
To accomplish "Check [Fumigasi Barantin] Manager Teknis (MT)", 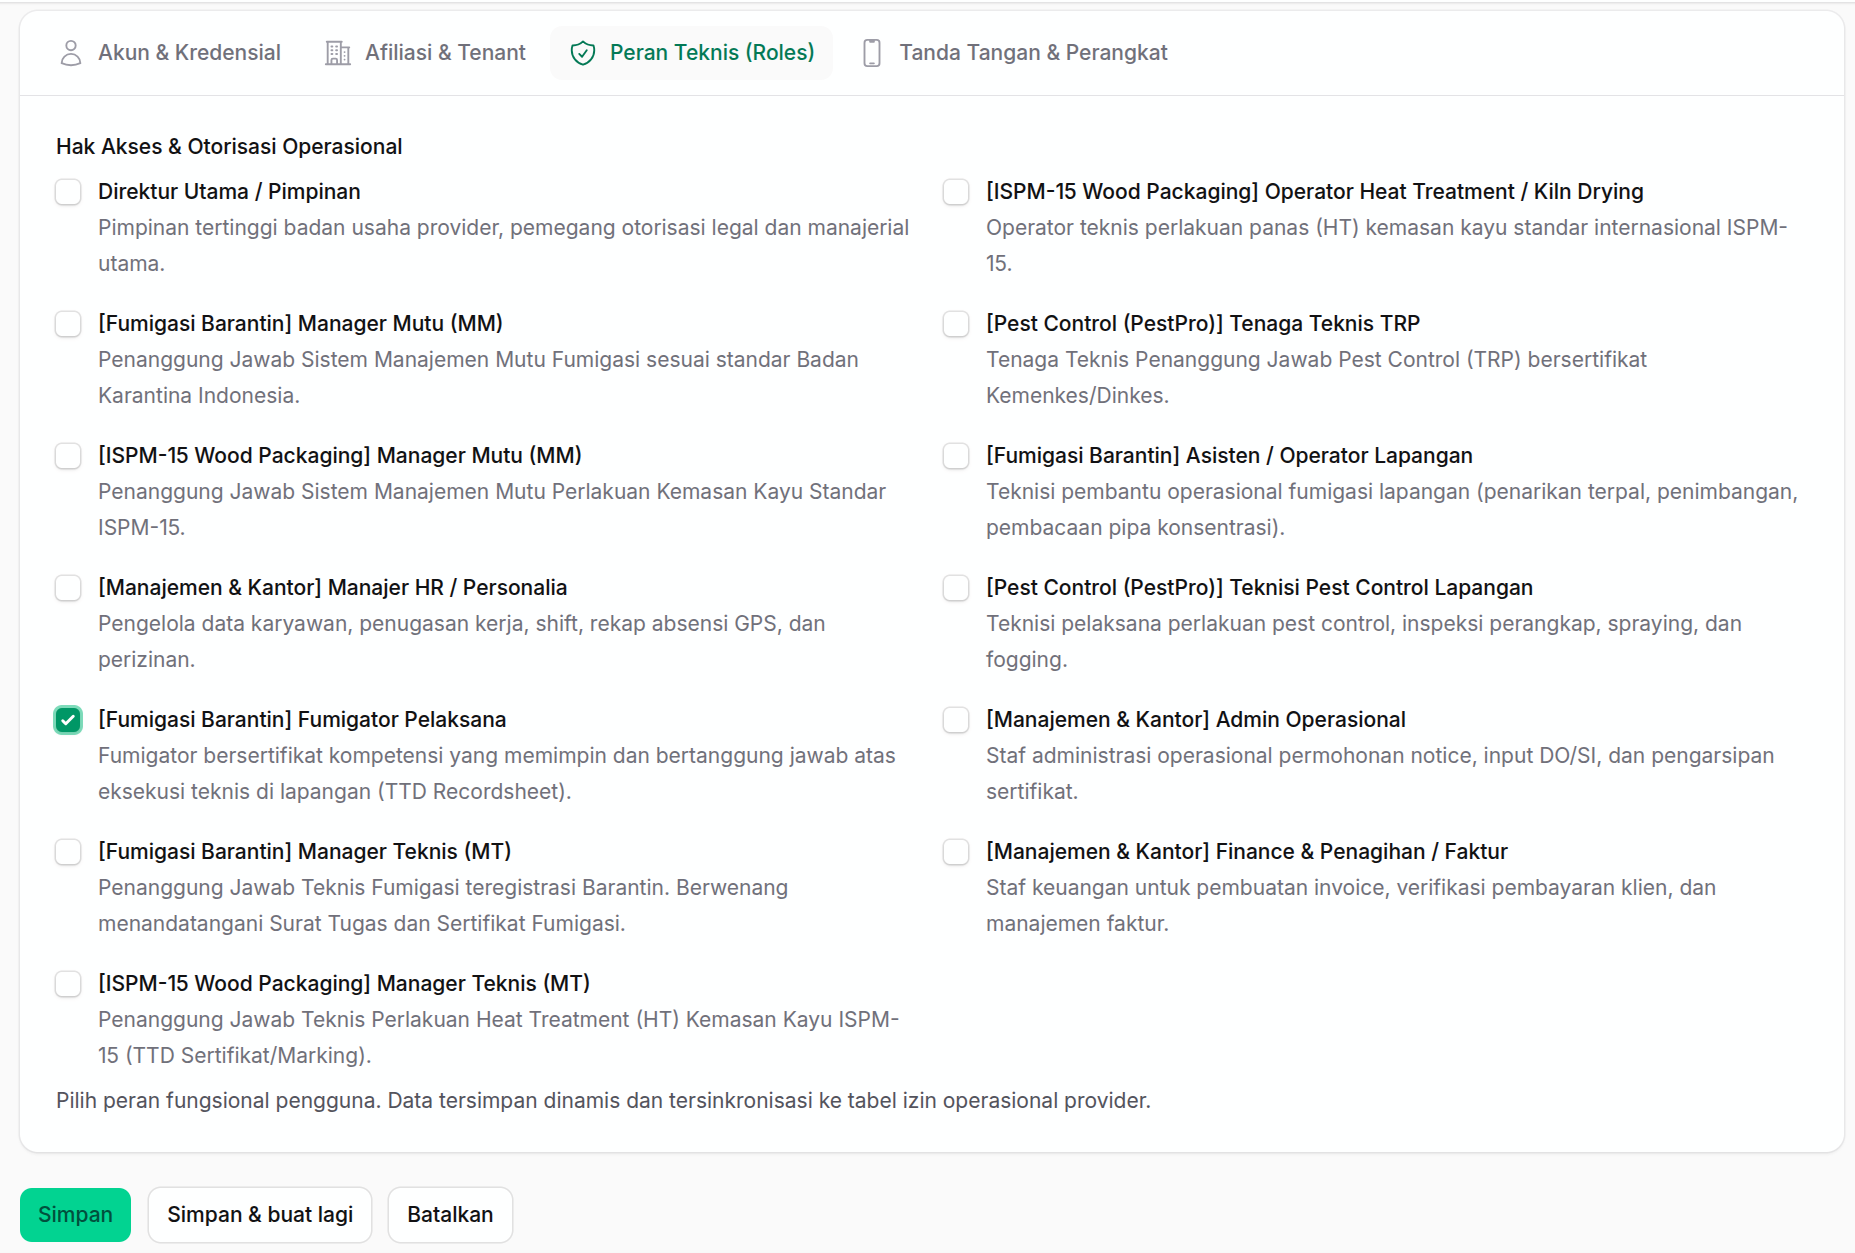I will 68,852.
